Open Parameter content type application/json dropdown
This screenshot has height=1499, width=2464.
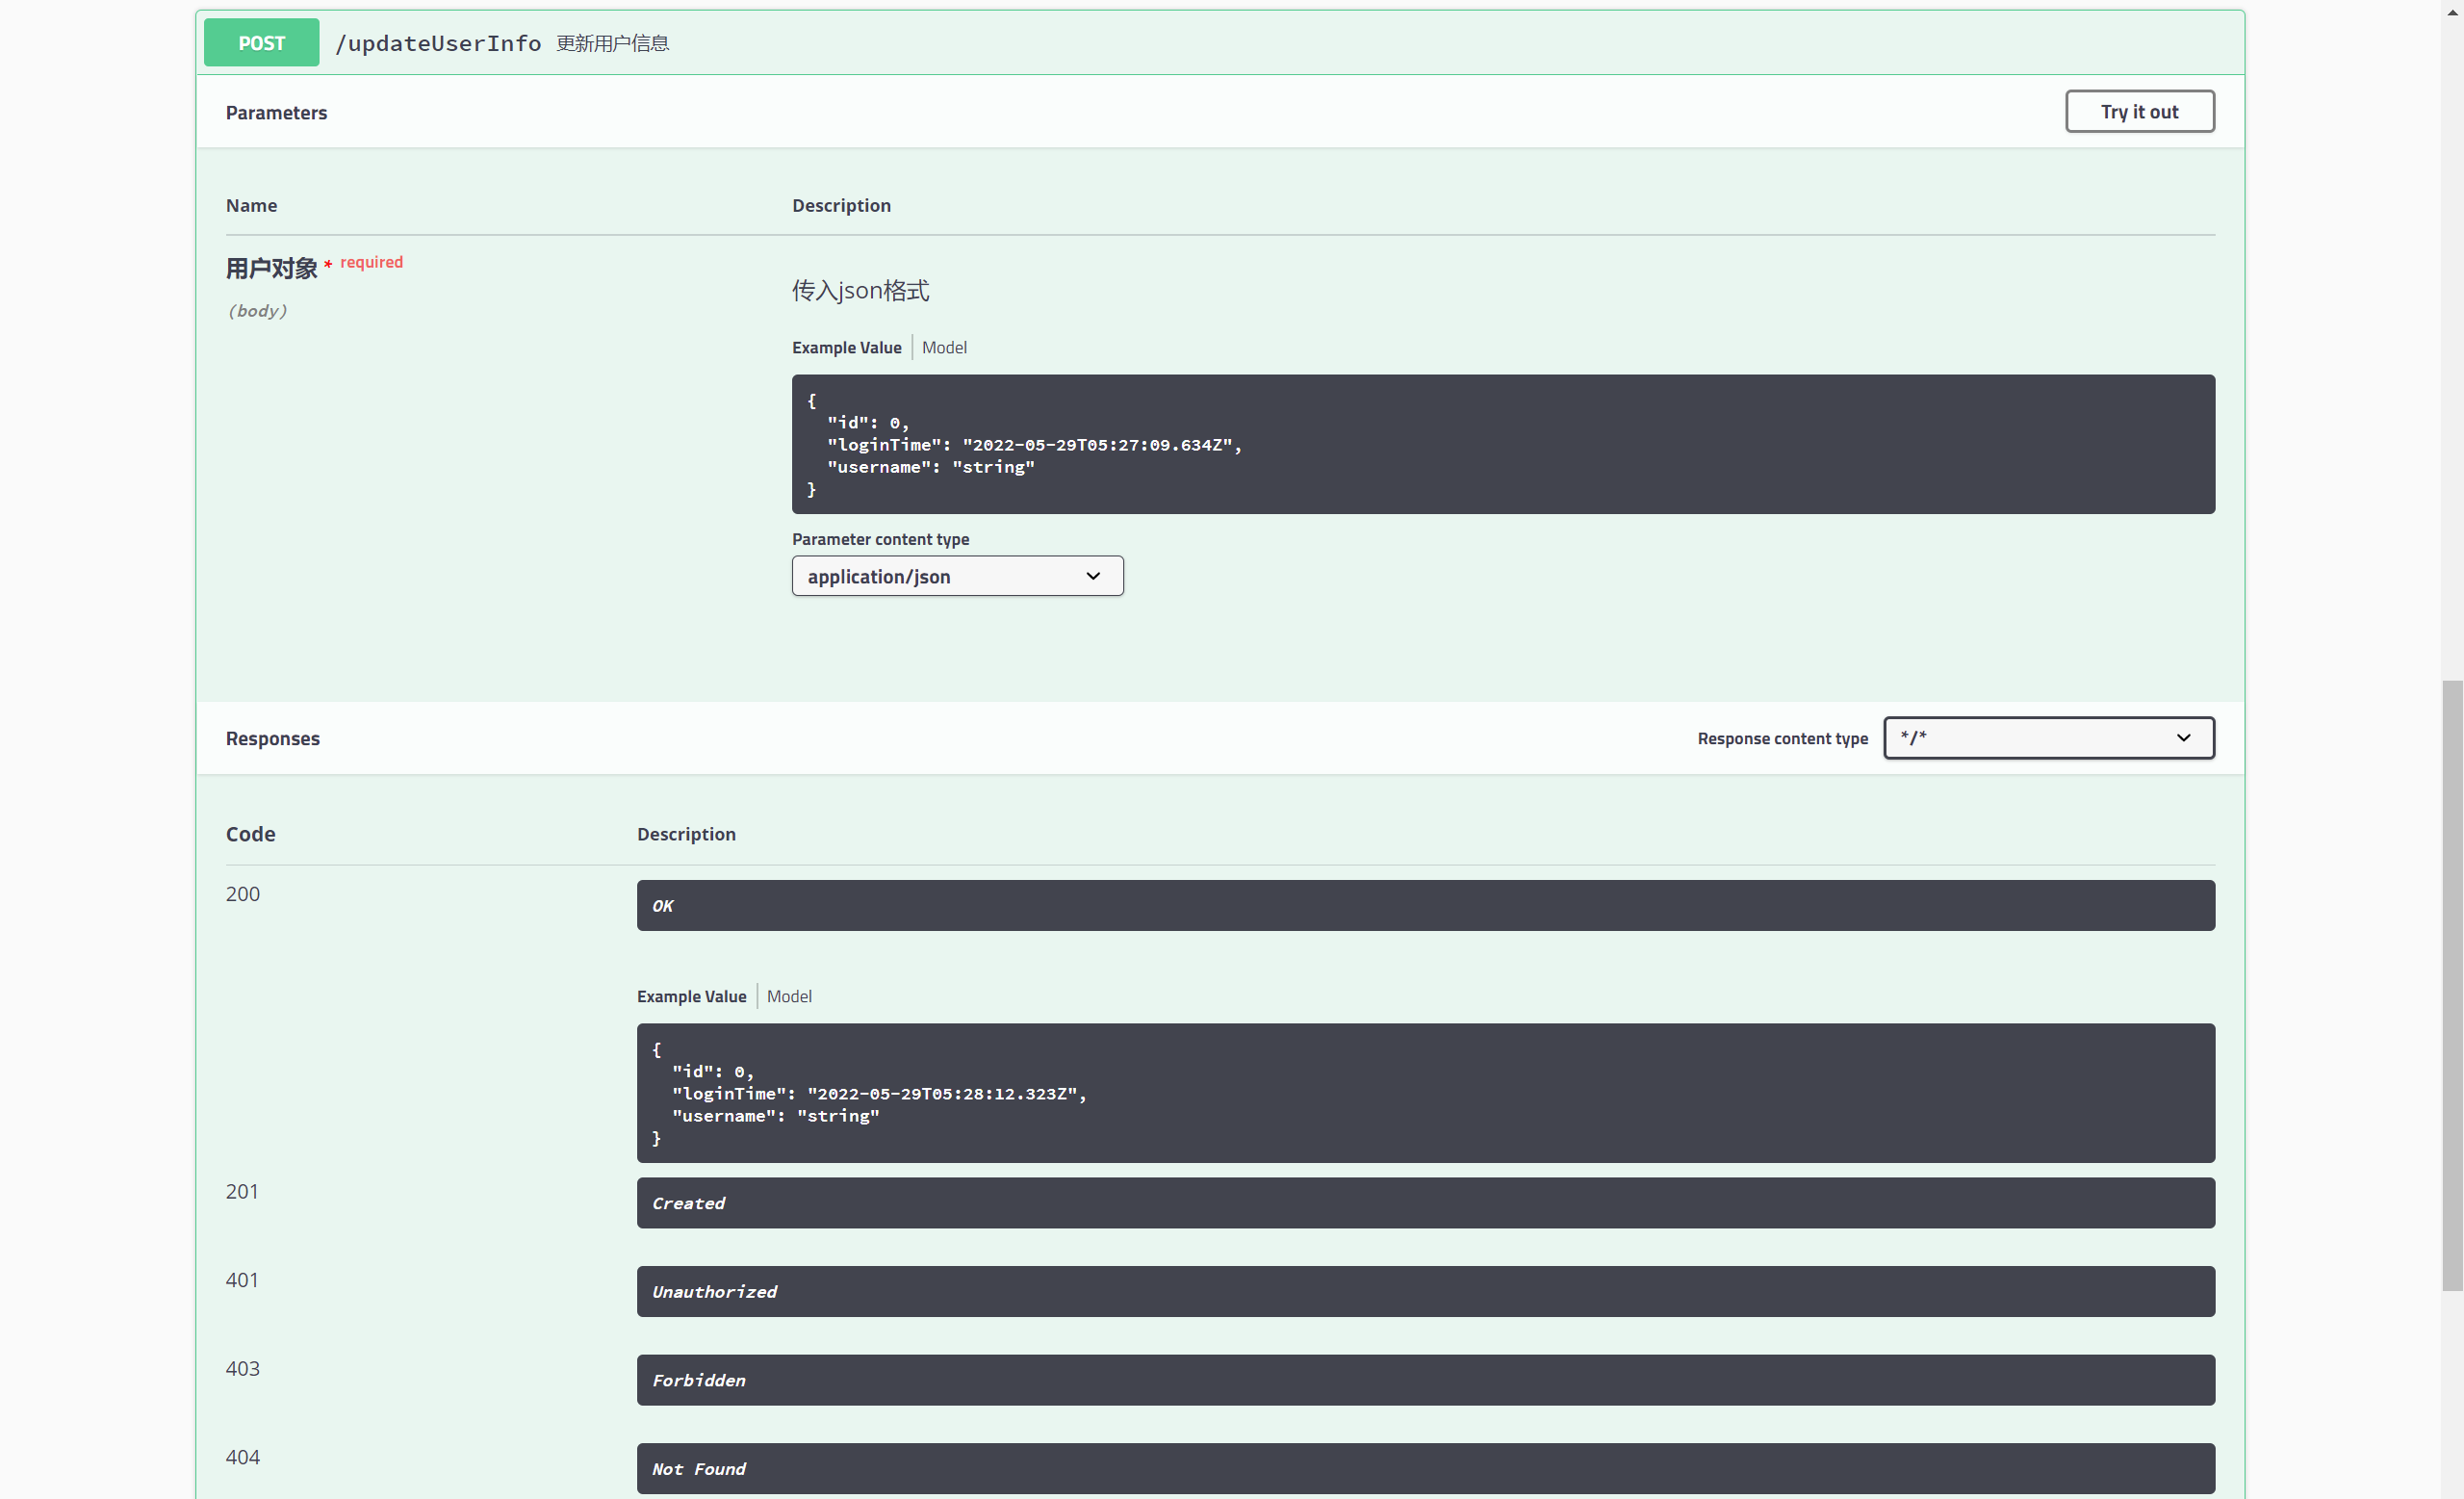click(956, 576)
